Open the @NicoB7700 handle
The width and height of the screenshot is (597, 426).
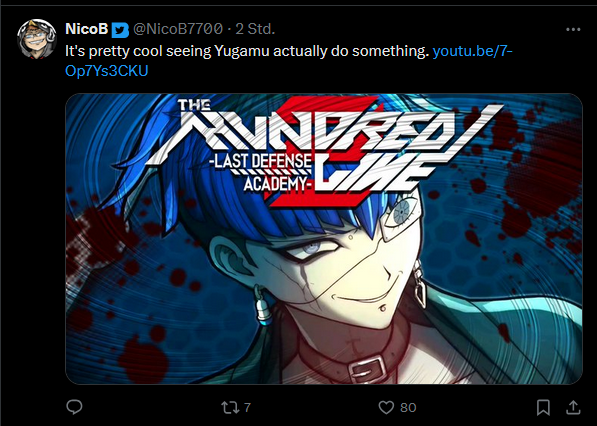pyautogui.click(x=178, y=29)
